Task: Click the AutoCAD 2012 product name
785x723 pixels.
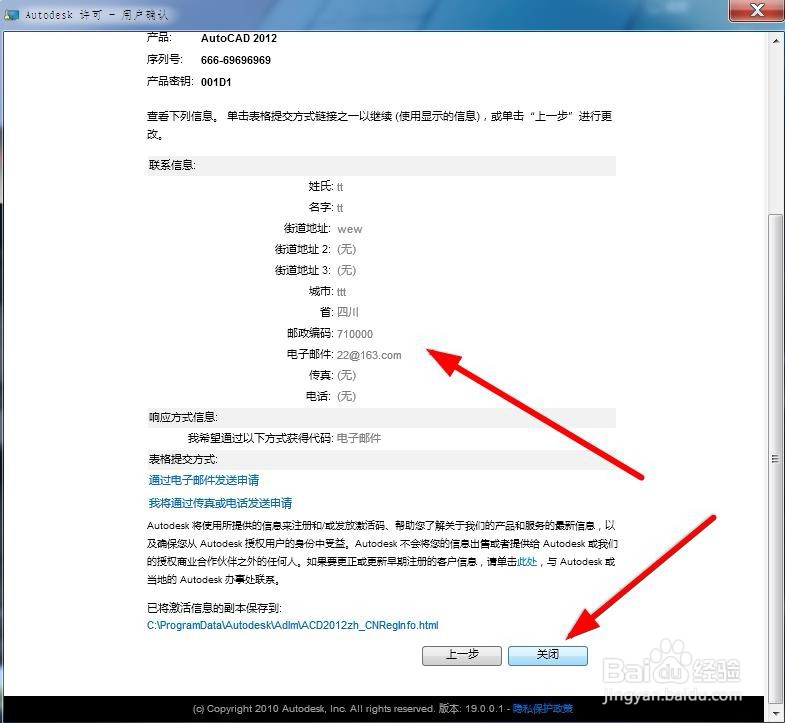Action: 239,38
